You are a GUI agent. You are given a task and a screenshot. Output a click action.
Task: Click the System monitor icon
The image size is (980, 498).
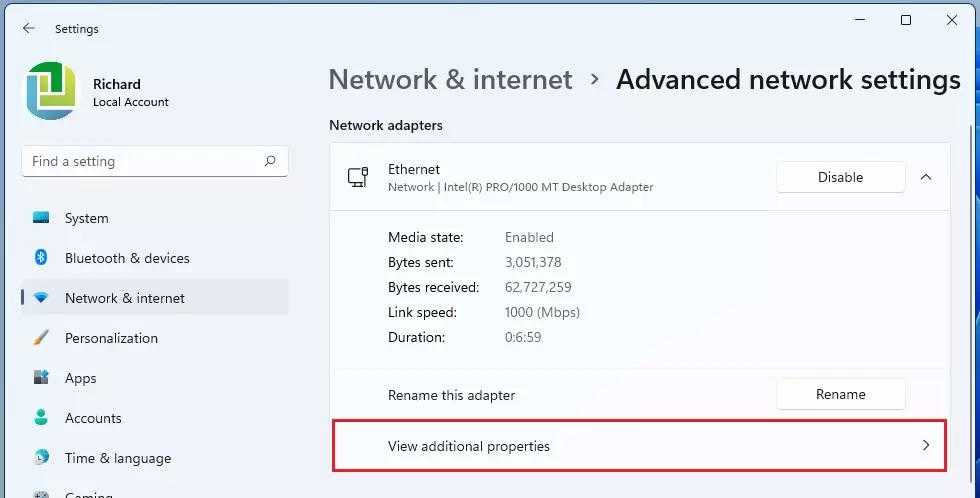click(41, 218)
